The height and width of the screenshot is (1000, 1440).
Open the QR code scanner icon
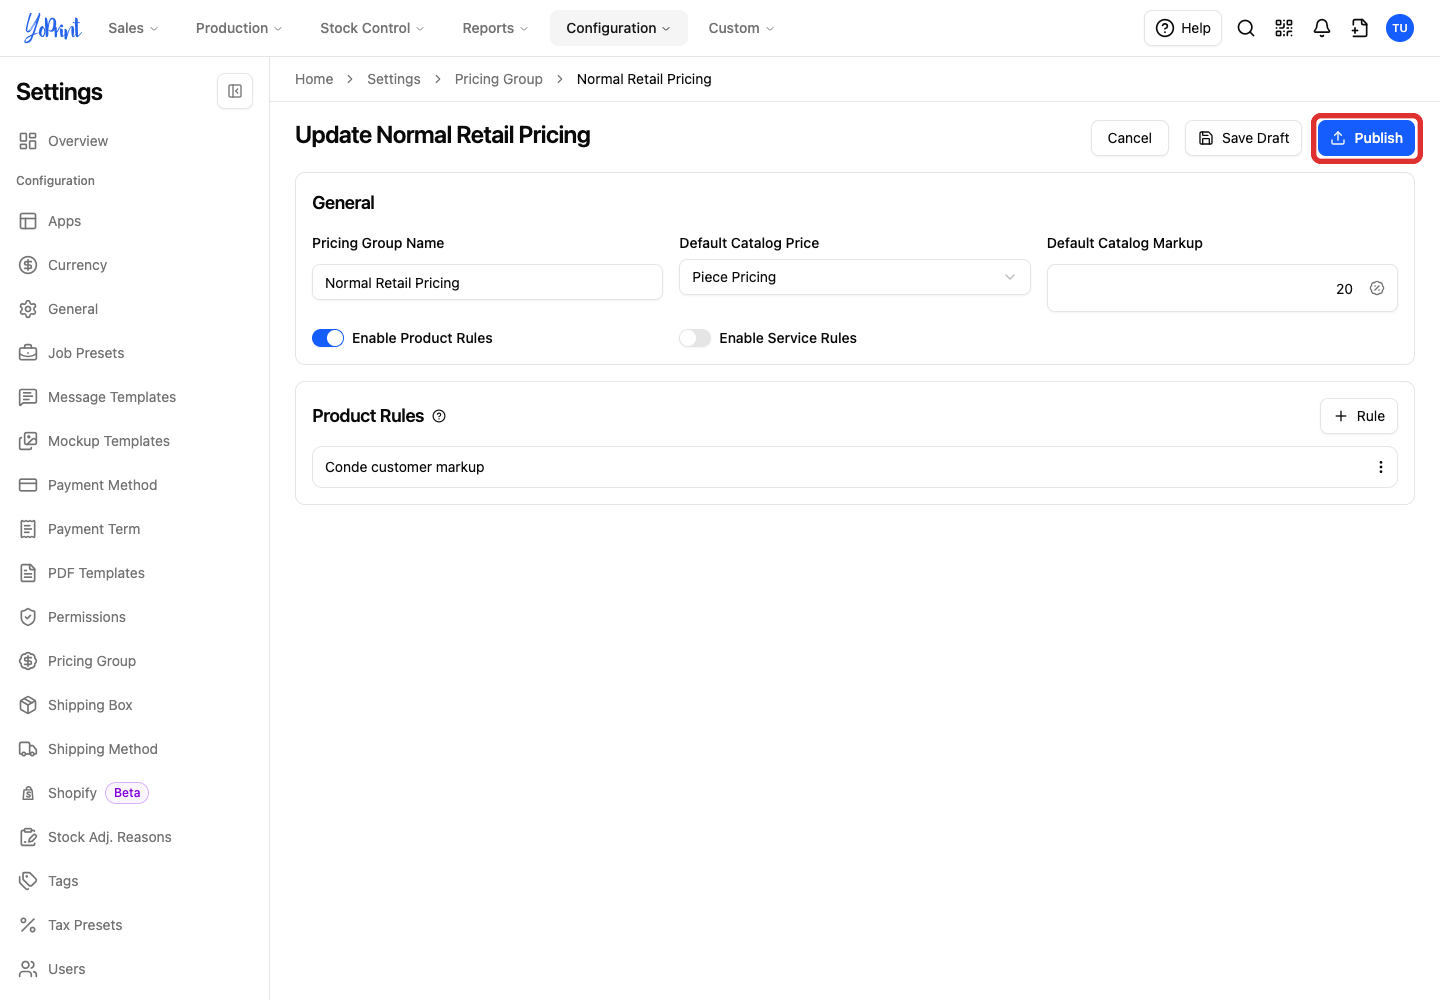1284,28
